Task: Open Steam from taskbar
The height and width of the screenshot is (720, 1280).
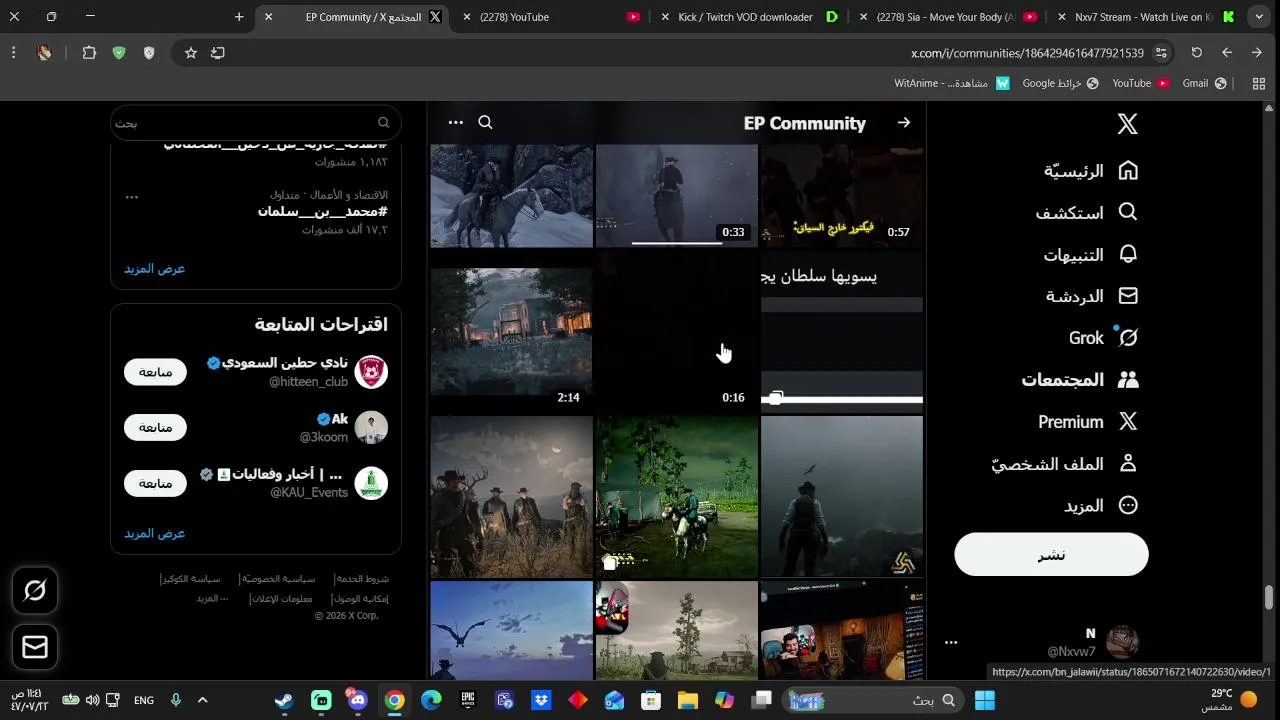Action: coord(284,700)
